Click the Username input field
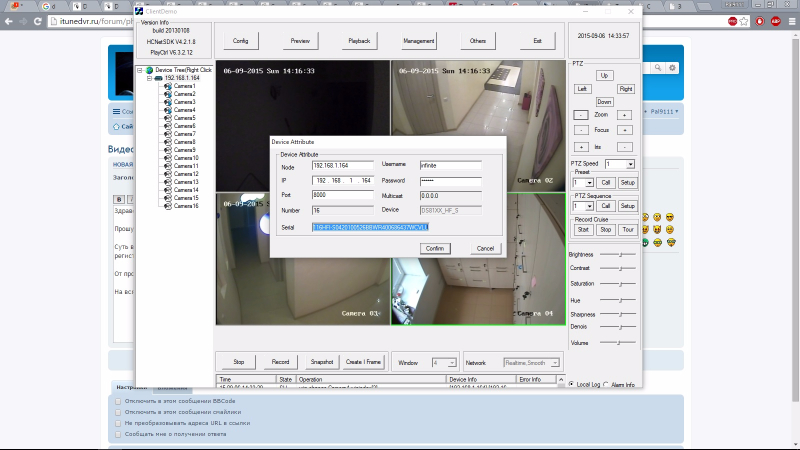The width and height of the screenshot is (800, 450). click(451, 165)
